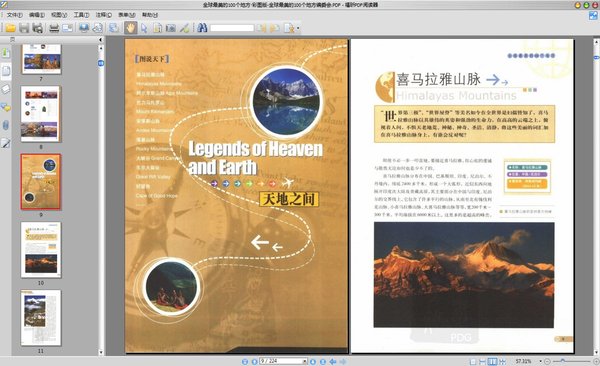Click the Save As disk icon
Screen dimensions: 600x366
(38, 28)
